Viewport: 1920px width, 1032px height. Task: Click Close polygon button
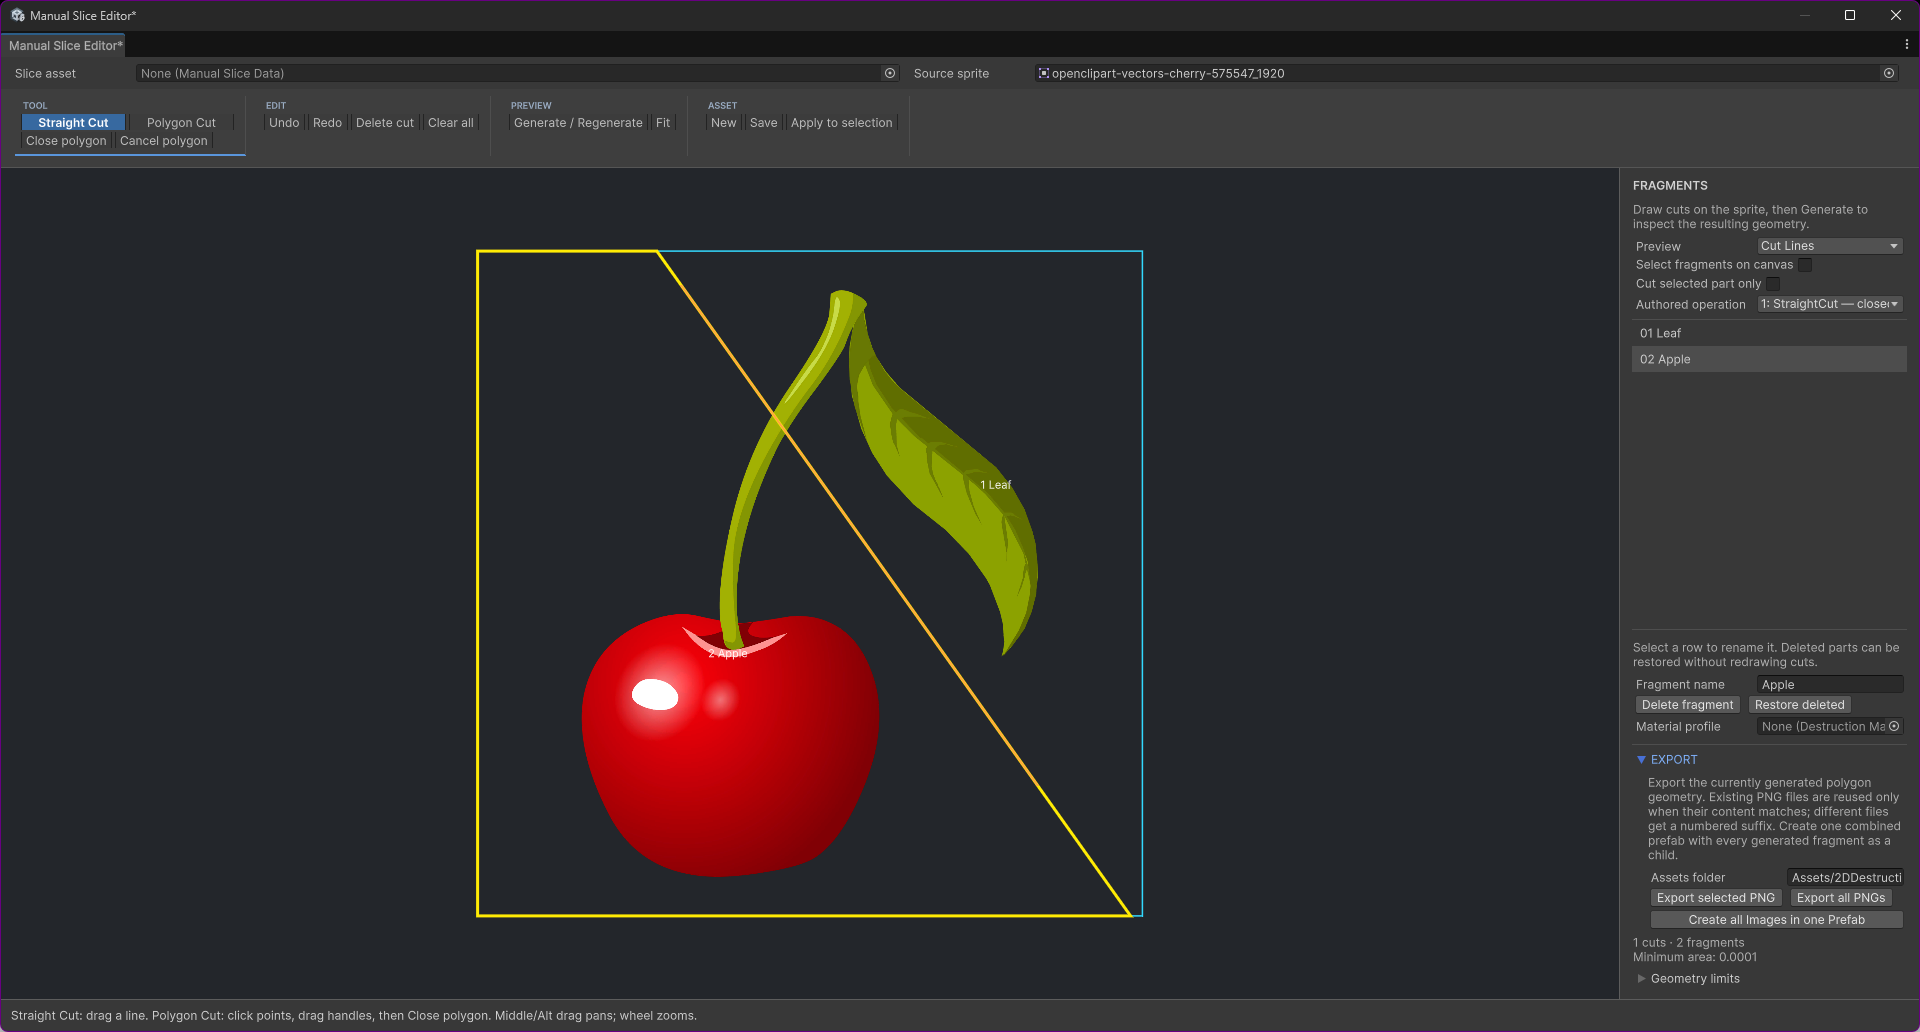(66, 141)
